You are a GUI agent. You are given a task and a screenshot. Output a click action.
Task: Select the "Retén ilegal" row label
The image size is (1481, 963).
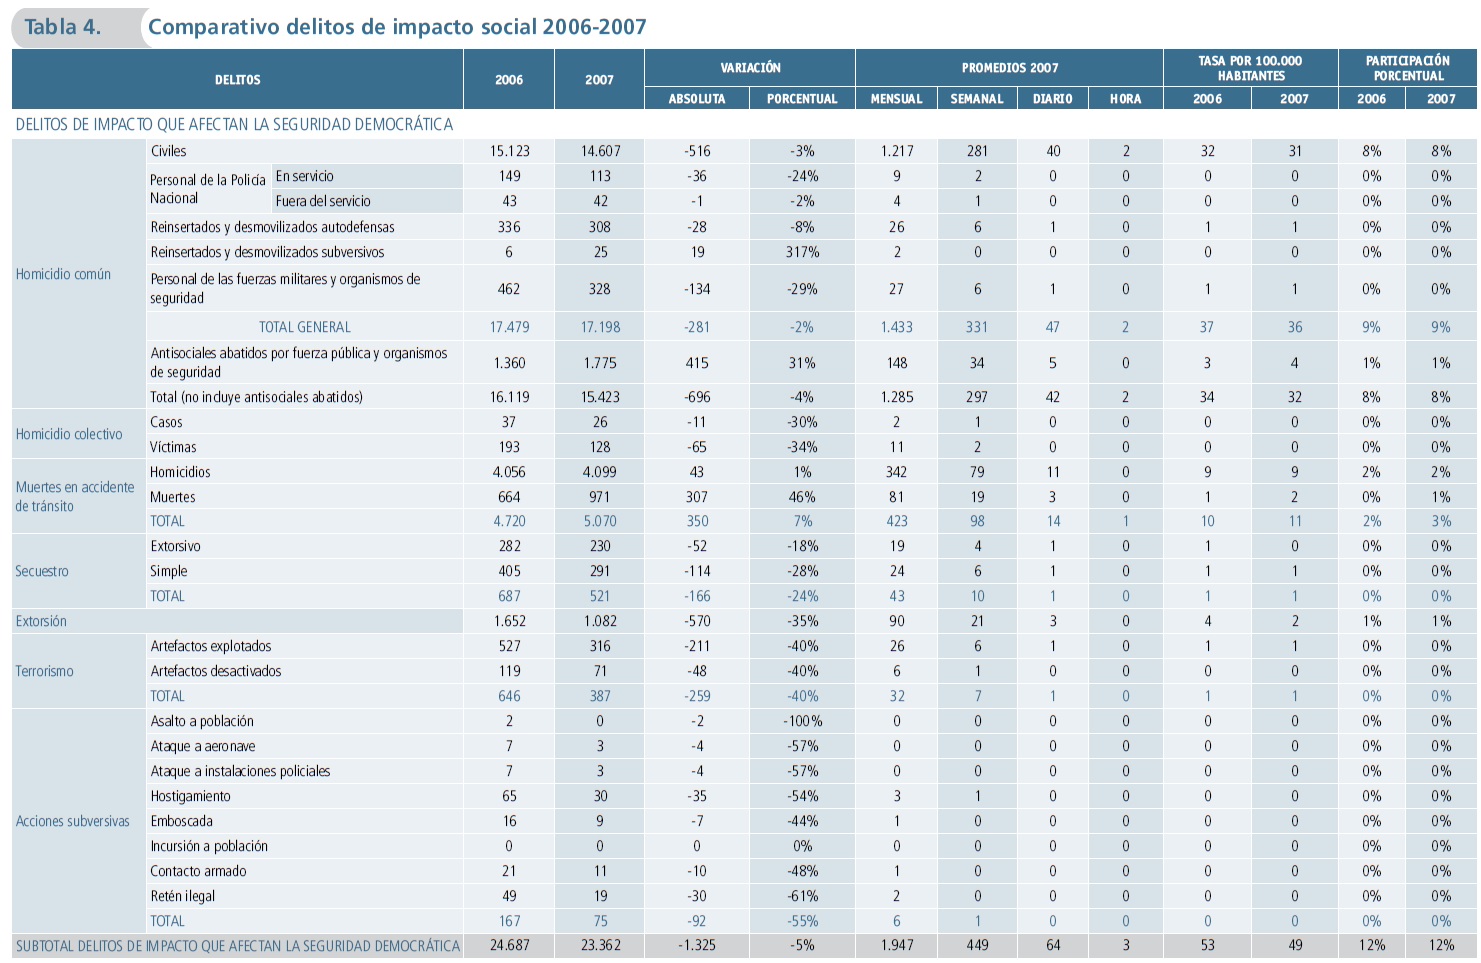click(x=183, y=896)
